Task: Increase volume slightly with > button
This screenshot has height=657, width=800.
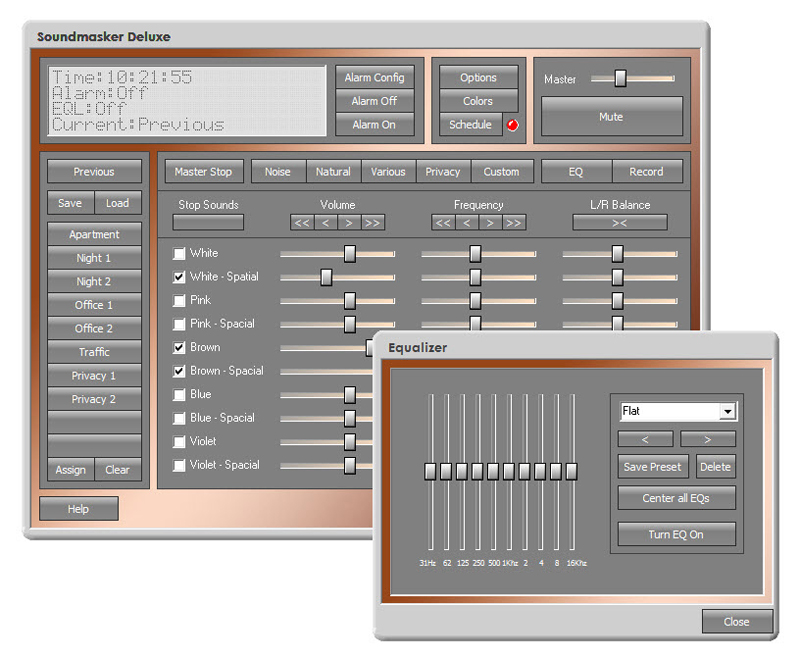Action: pos(349,223)
